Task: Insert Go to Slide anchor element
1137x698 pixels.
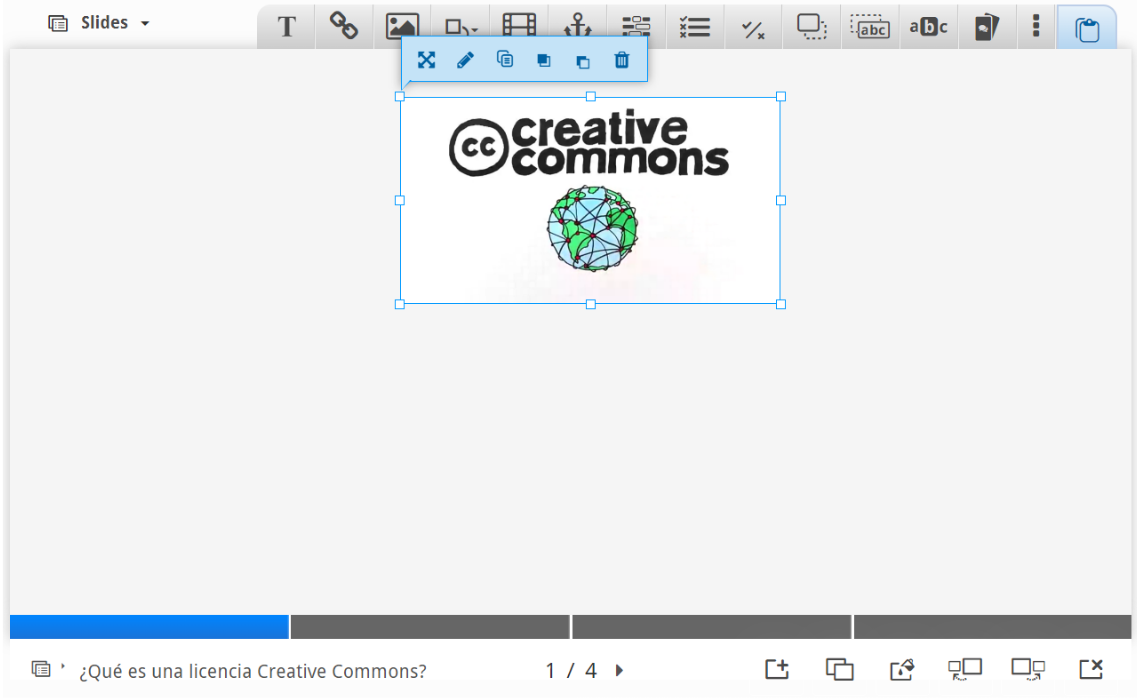Action: click(578, 27)
